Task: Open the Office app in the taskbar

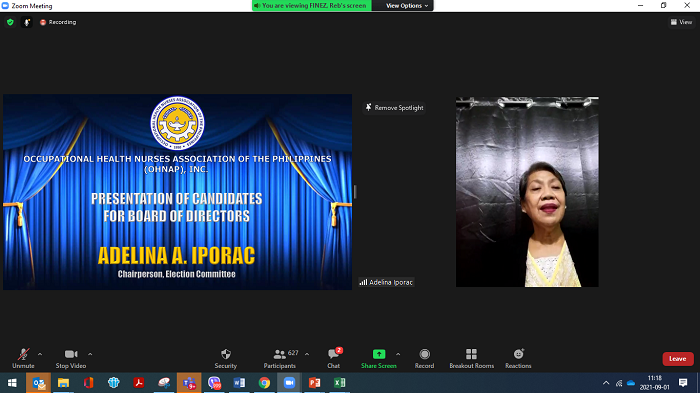Action: (x=88, y=383)
